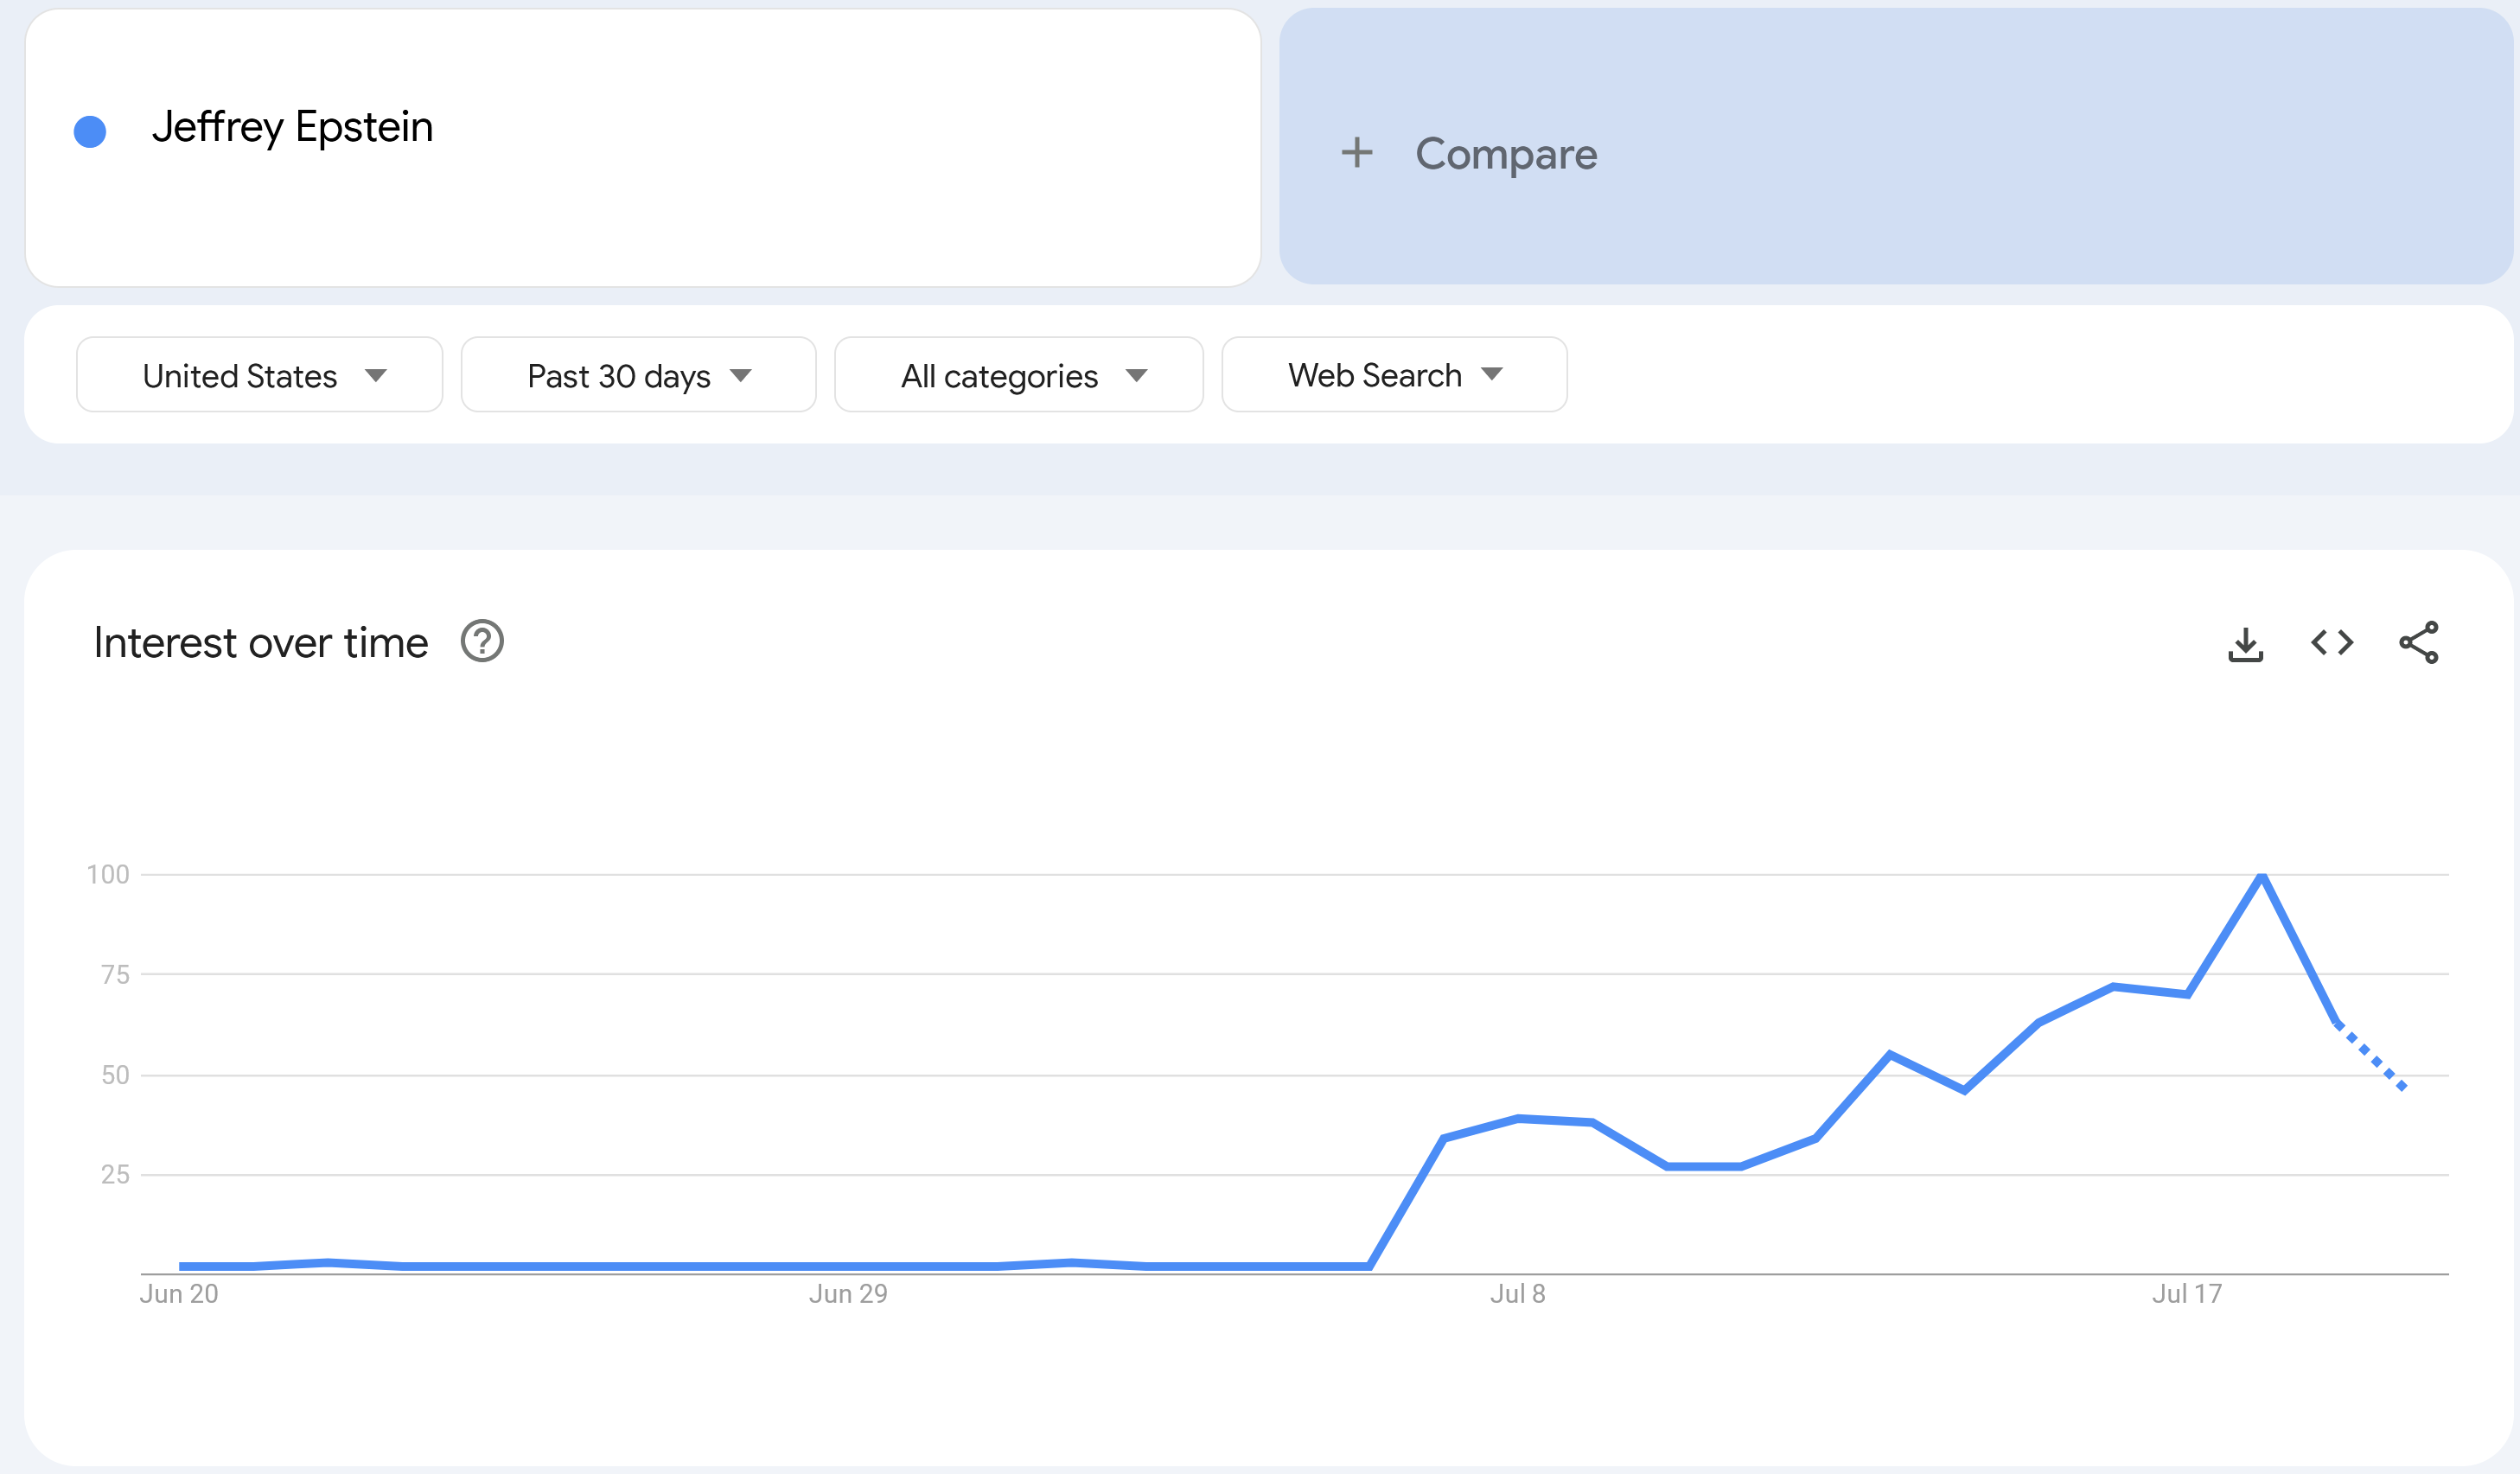Expand the All categories filter
Image resolution: width=2520 pixels, height=1474 pixels.
(x=1018, y=375)
